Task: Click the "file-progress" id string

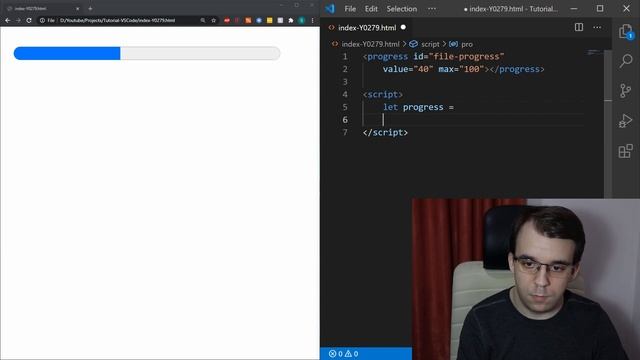Action: coord(467,56)
